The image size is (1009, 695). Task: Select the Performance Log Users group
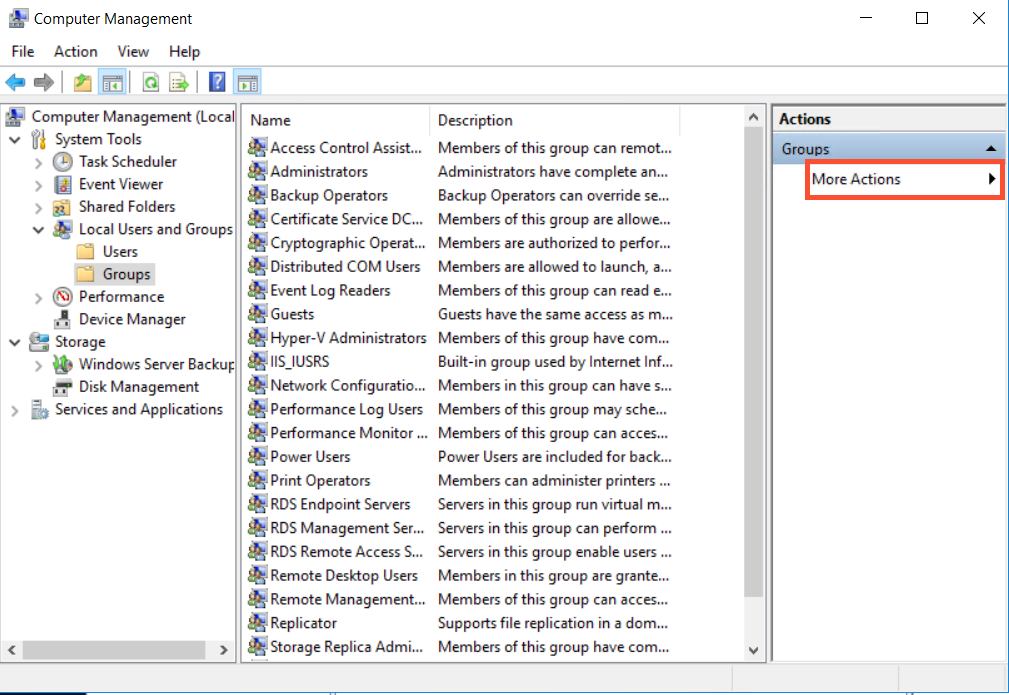[x=346, y=409]
